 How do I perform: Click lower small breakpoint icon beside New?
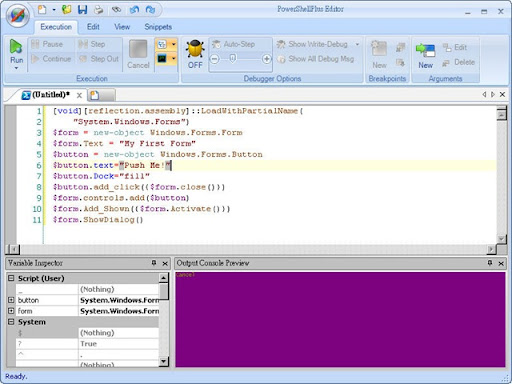point(400,62)
